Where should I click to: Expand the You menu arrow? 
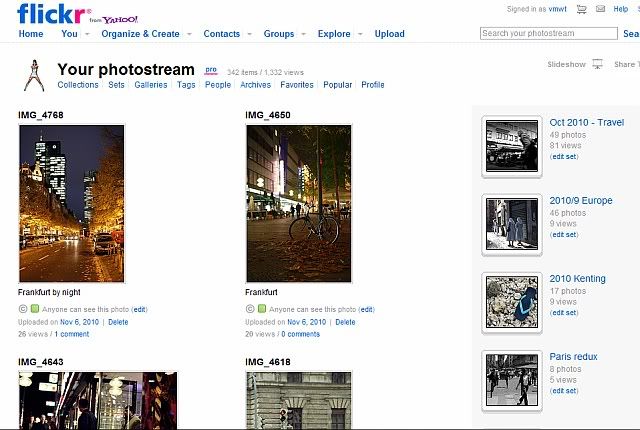(87, 34)
